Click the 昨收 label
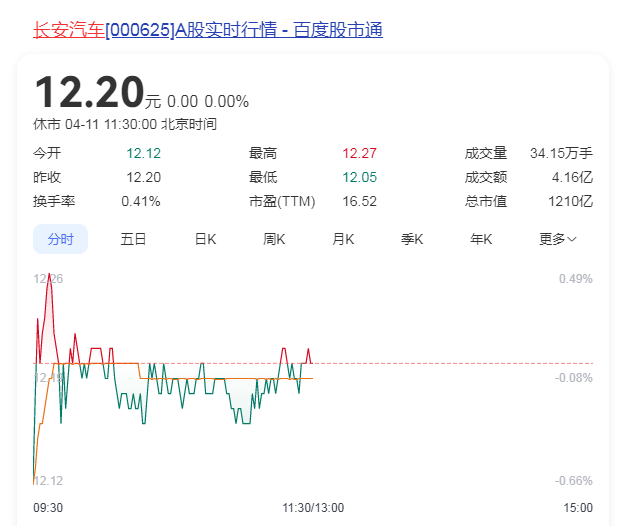Screen dimensions: 621x526 pos(47,177)
